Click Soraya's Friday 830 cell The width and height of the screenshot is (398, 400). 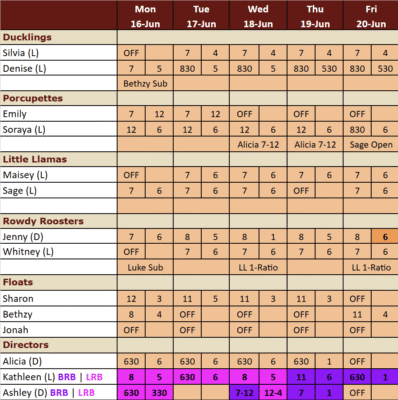tap(357, 130)
